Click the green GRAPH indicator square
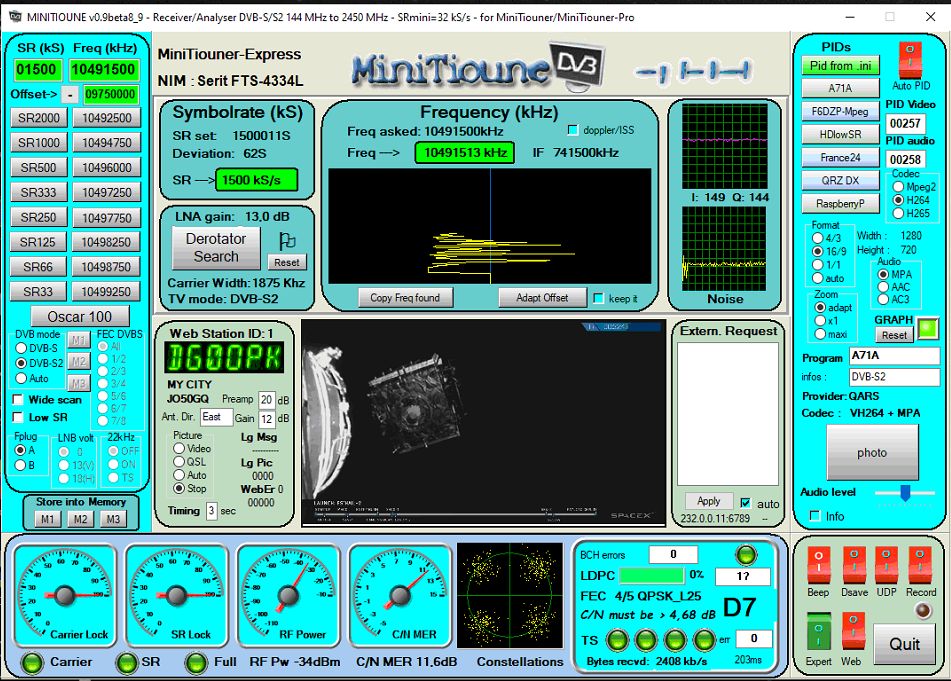The height and width of the screenshot is (681, 951). [927, 329]
